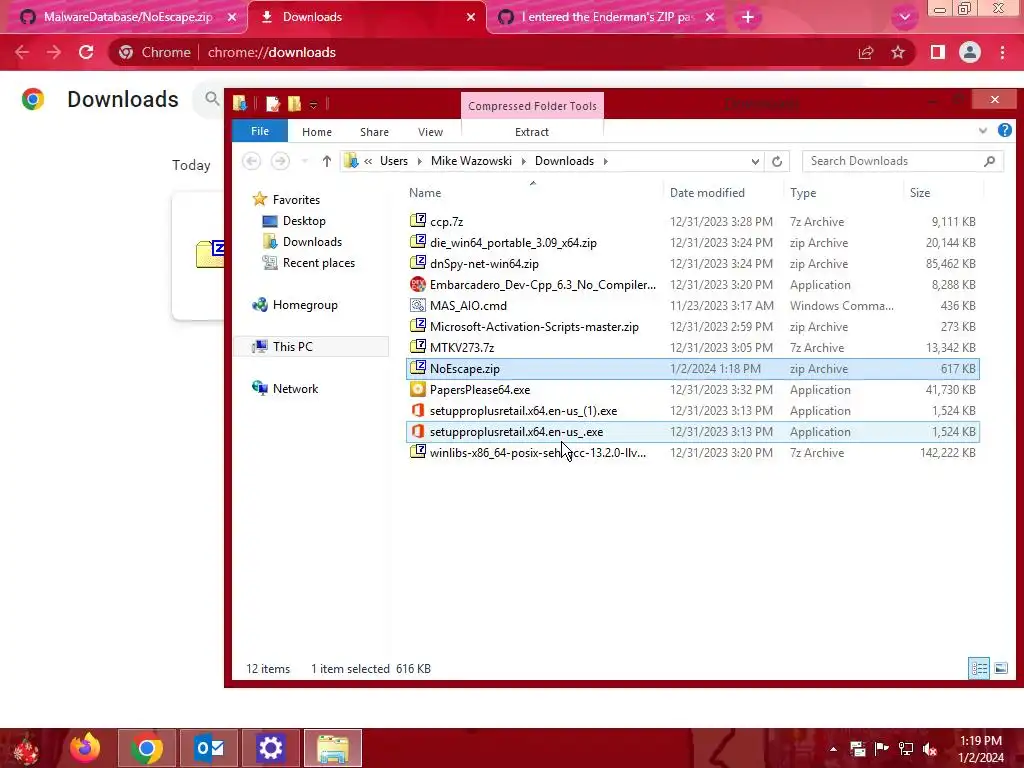Screen dimensions: 1024x768
Task: Select the PapersPlease64.exe file
Action: pos(692,389)
